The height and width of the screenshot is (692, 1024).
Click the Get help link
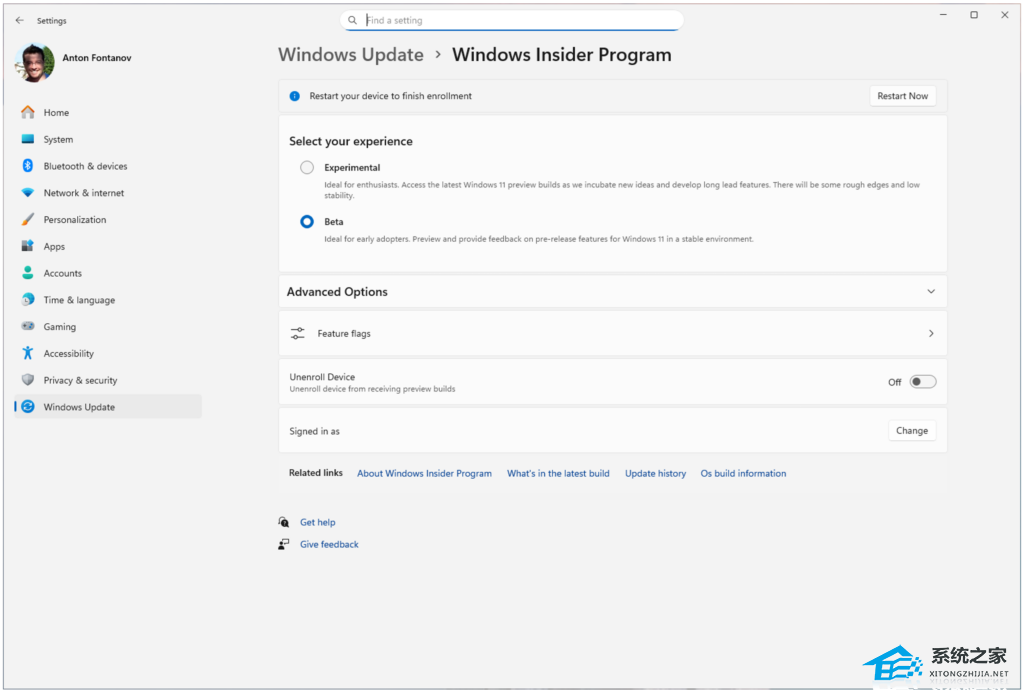click(x=317, y=522)
